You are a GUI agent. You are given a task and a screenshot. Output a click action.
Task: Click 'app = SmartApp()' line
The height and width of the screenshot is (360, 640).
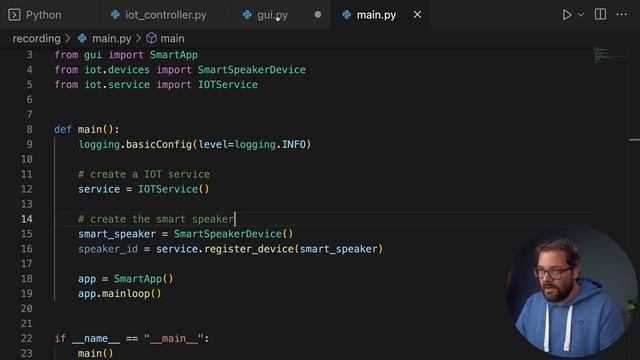point(126,279)
